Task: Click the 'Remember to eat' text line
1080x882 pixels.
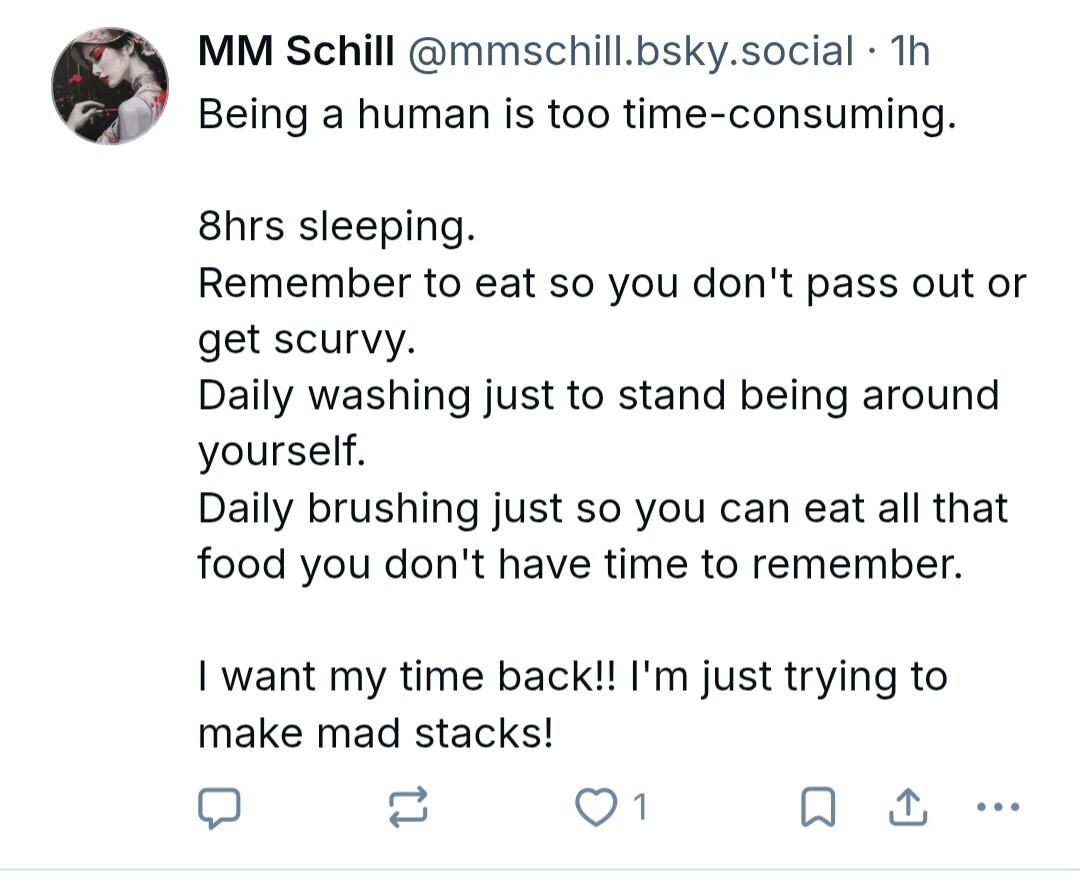Action: [x=611, y=284]
